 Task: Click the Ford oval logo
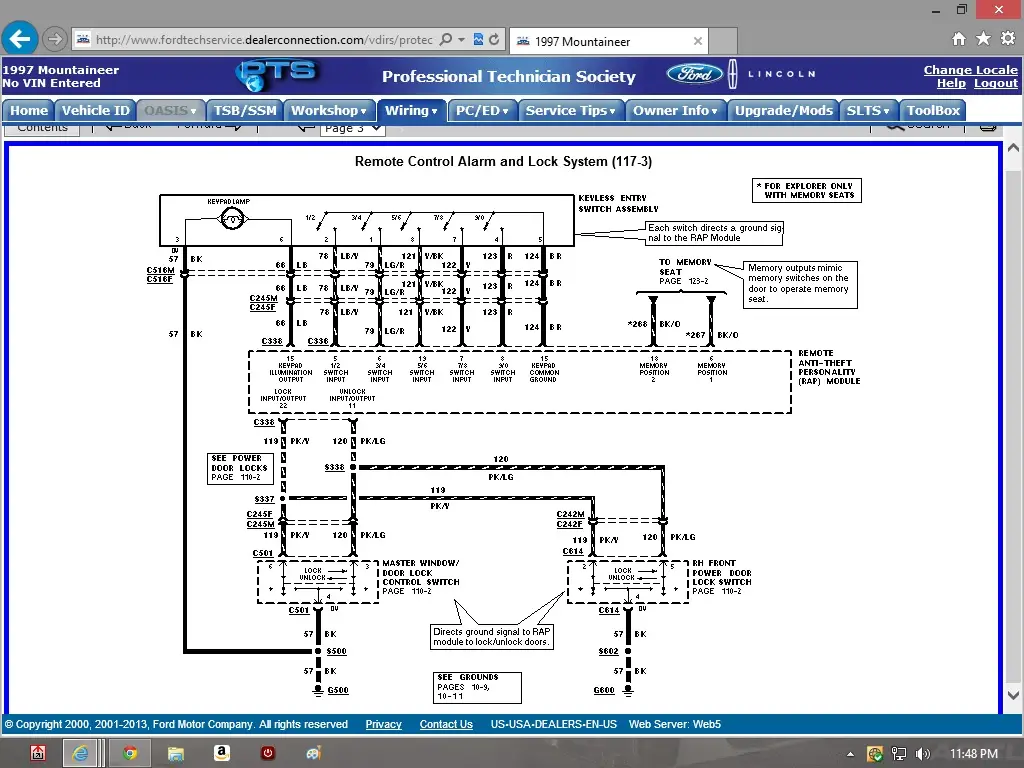(x=694, y=74)
